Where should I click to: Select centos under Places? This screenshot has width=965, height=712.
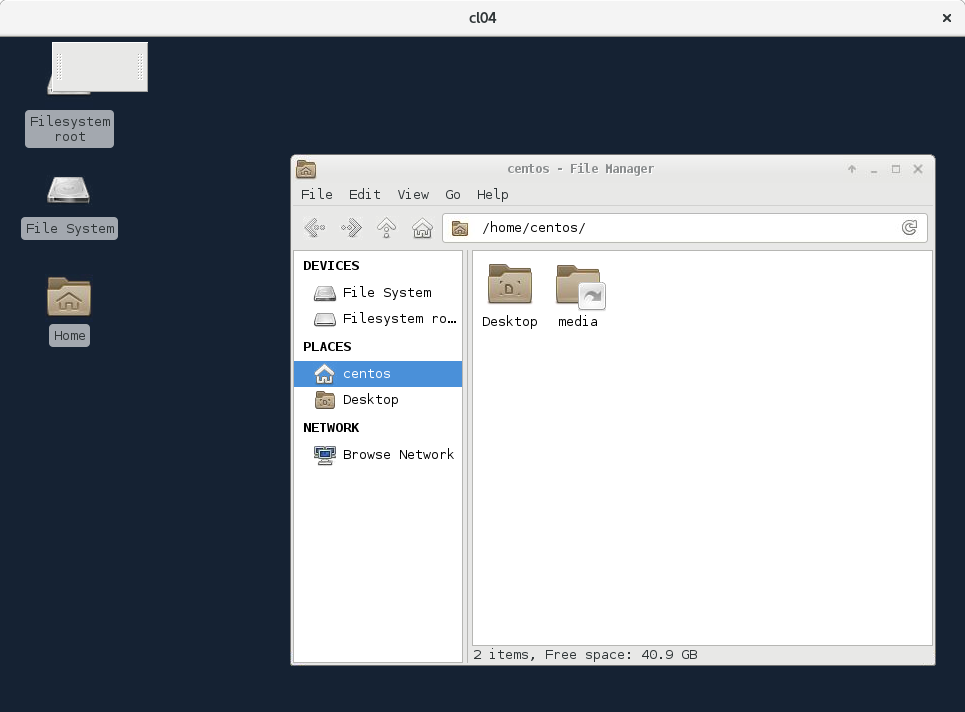[378, 374]
